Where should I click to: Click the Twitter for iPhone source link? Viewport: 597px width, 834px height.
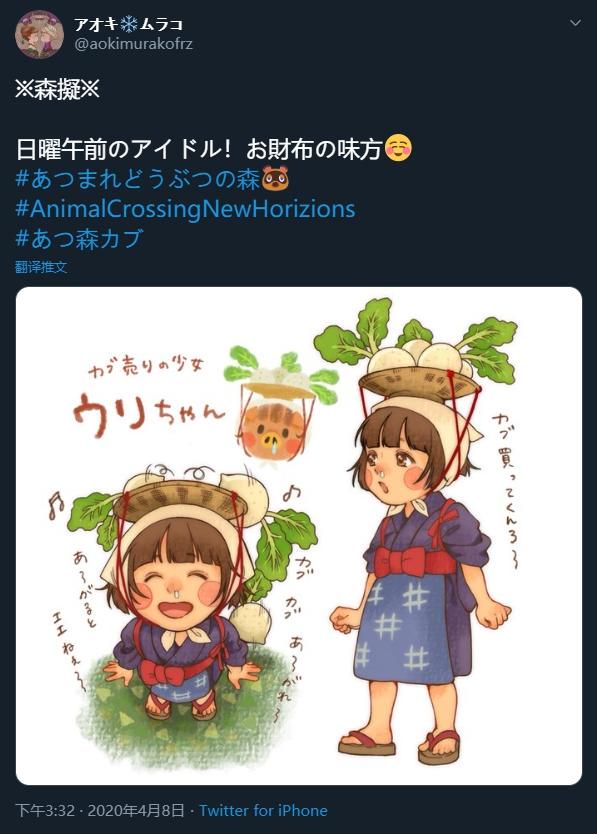click(263, 811)
